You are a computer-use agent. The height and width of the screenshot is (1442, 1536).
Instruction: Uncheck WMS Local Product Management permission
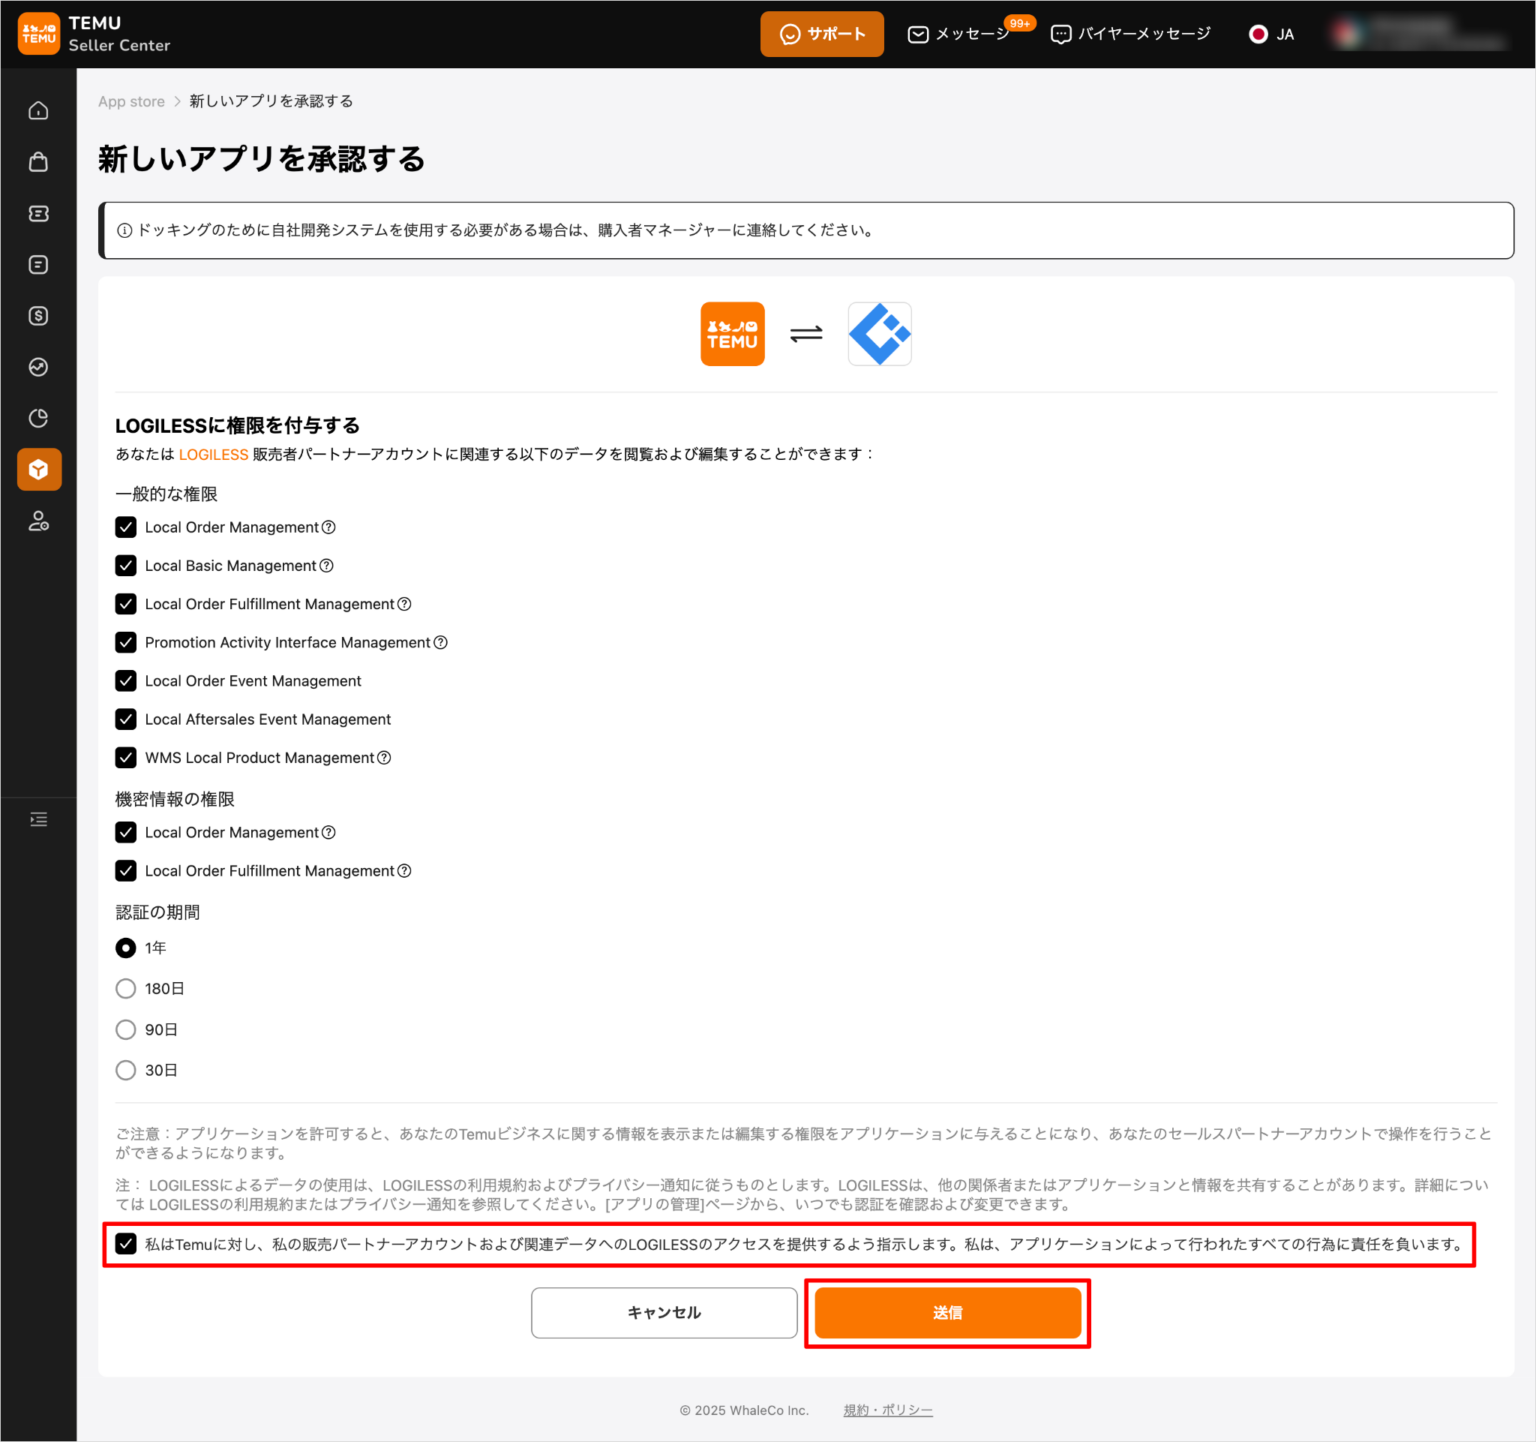point(126,758)
